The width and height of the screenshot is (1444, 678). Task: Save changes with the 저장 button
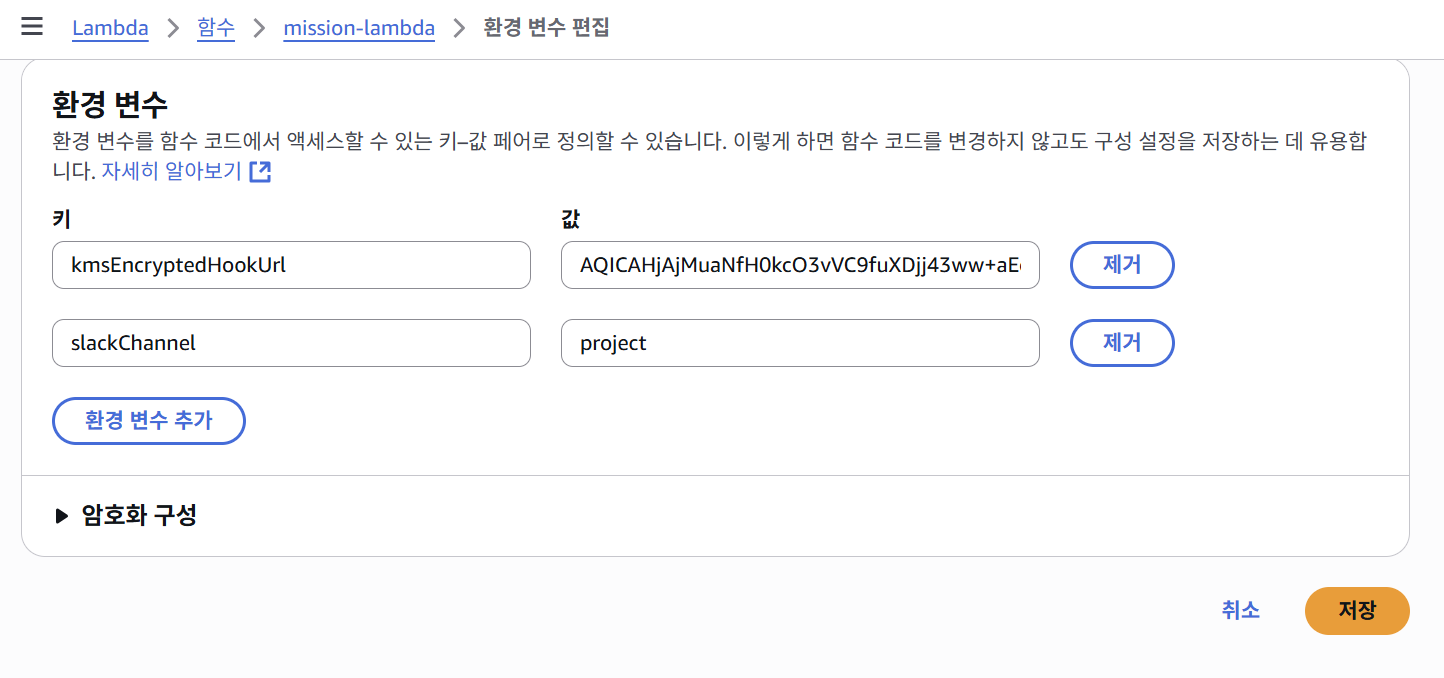[x=1357, y=610]
